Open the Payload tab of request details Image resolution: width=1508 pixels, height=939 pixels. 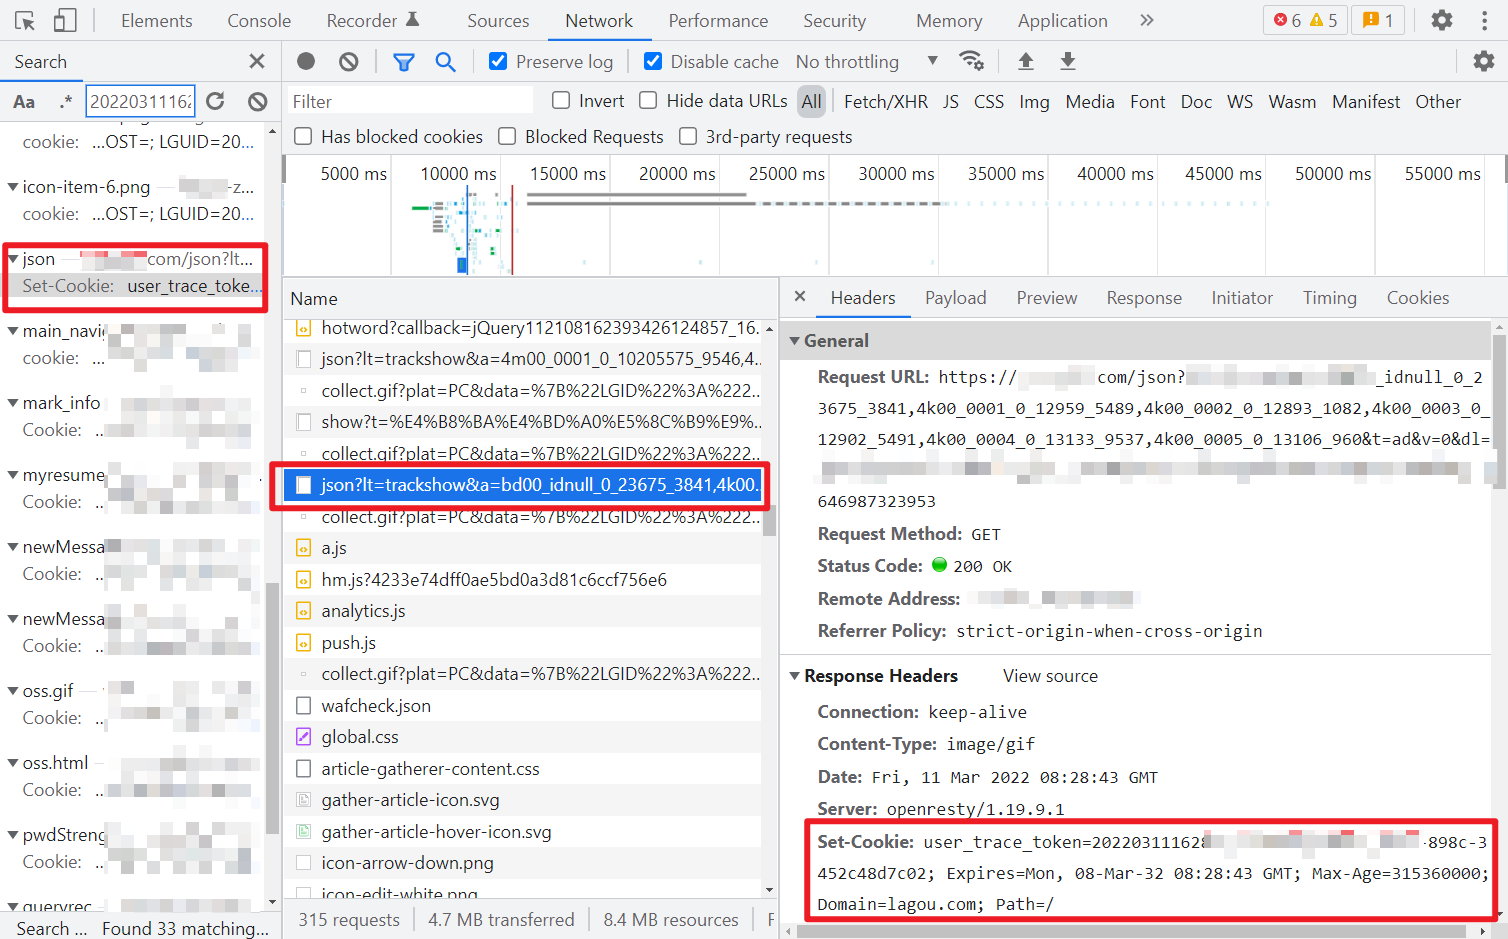coord(955,297)
